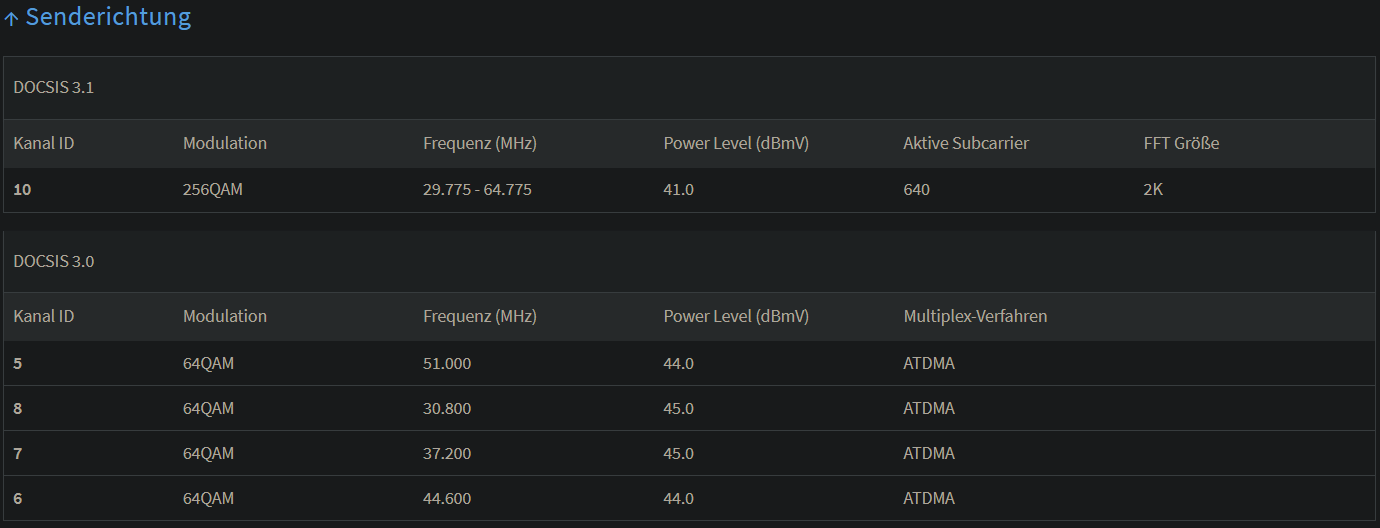The width and height of the screenshot is (1380, 528).
Task: Click the 37.200 frequency cell
Action: 447,453
